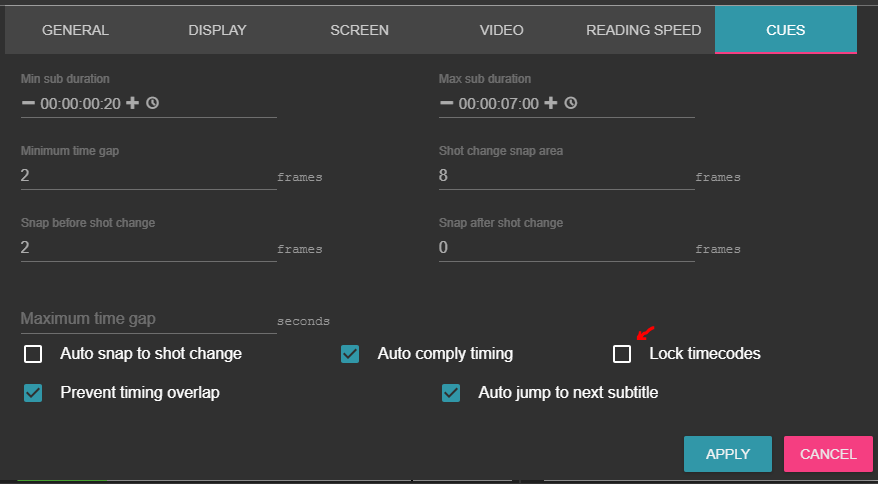Click clock icon beside Max sub duration
Image resolution: width=878 pixels, height=484 pixels.
(x=571, y=103)
